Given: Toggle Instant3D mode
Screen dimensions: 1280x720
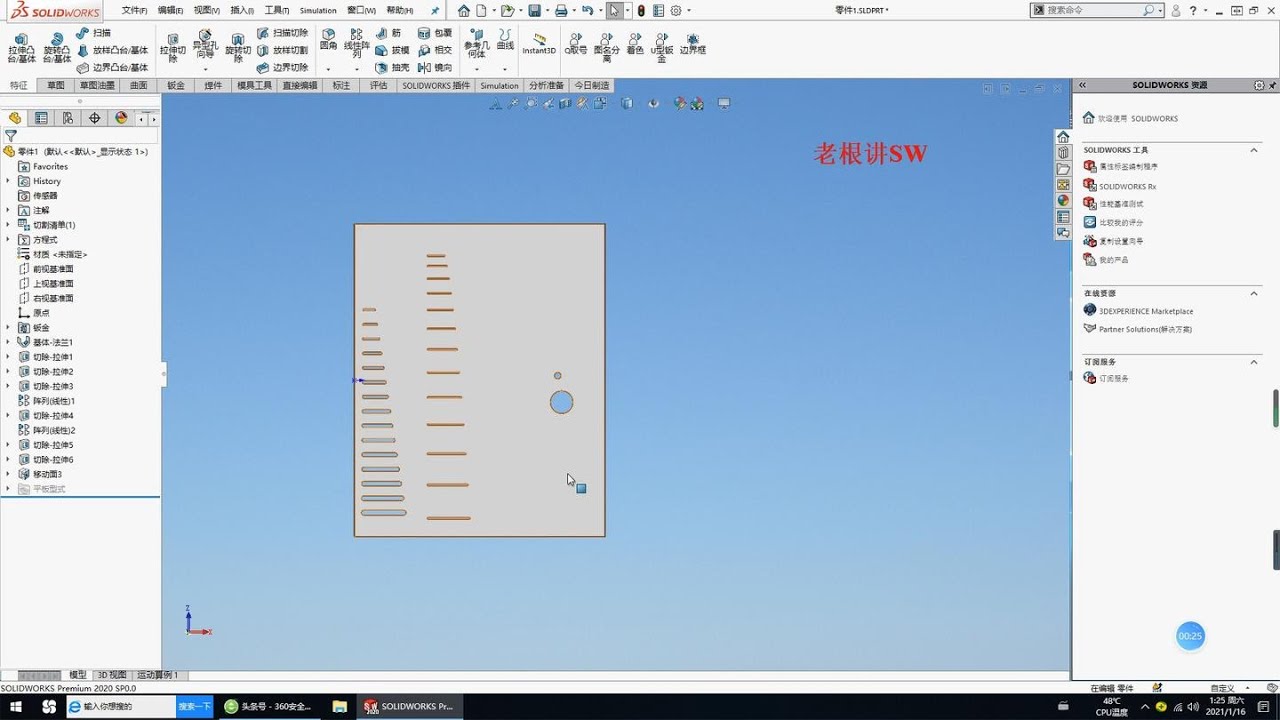Looking at the screenshot, I should (539, 43).
